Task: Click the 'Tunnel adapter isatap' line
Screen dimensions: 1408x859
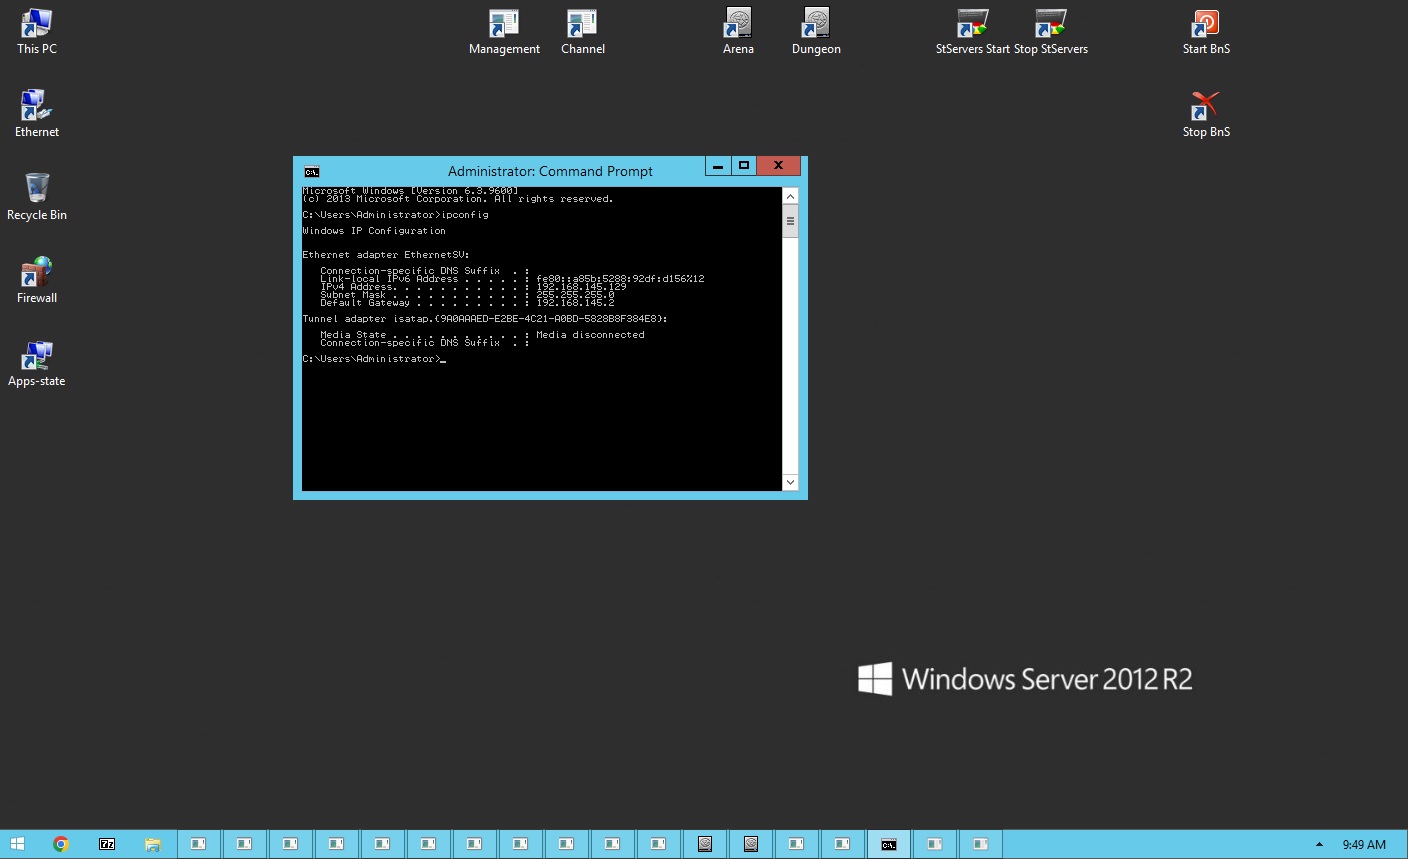Action: (485, 319)
